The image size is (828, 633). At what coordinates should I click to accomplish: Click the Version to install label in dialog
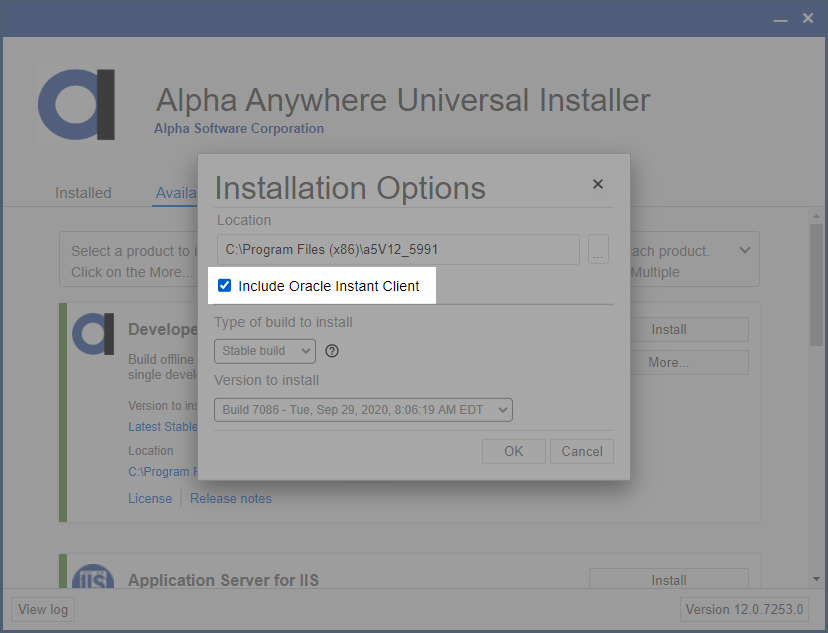pos(267,380)
